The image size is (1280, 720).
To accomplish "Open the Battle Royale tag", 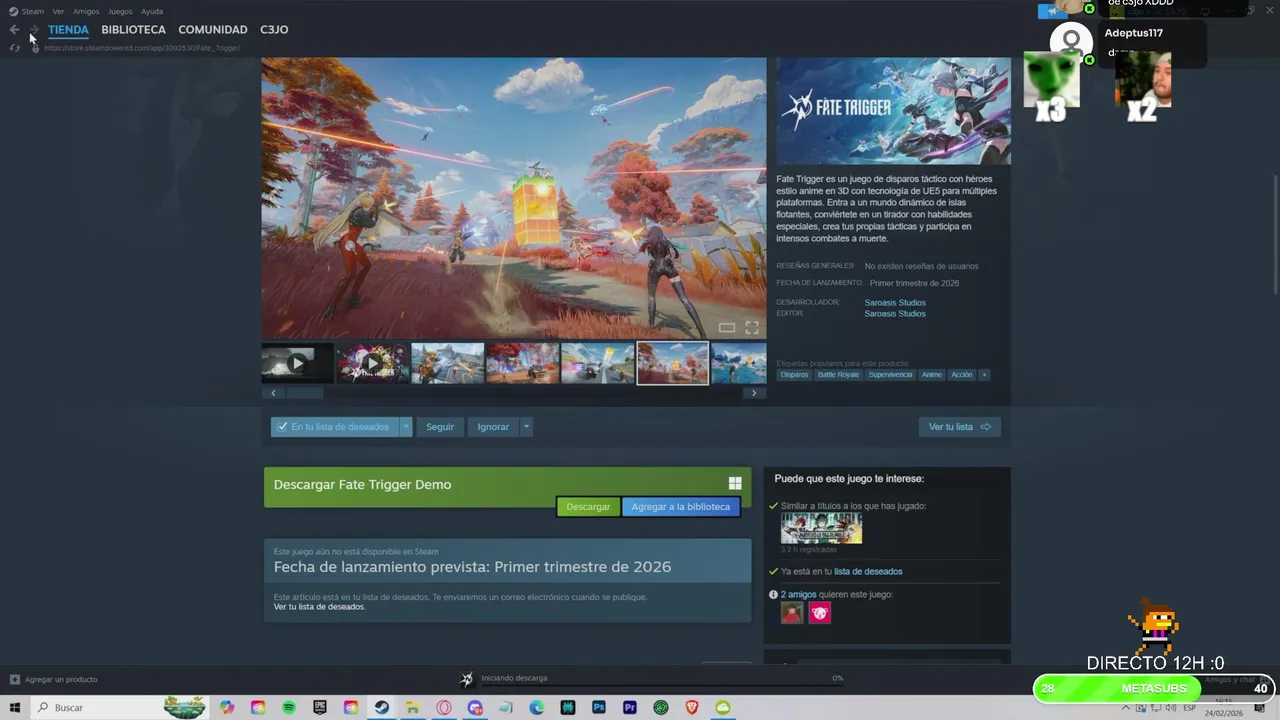I will coord(838,375).
